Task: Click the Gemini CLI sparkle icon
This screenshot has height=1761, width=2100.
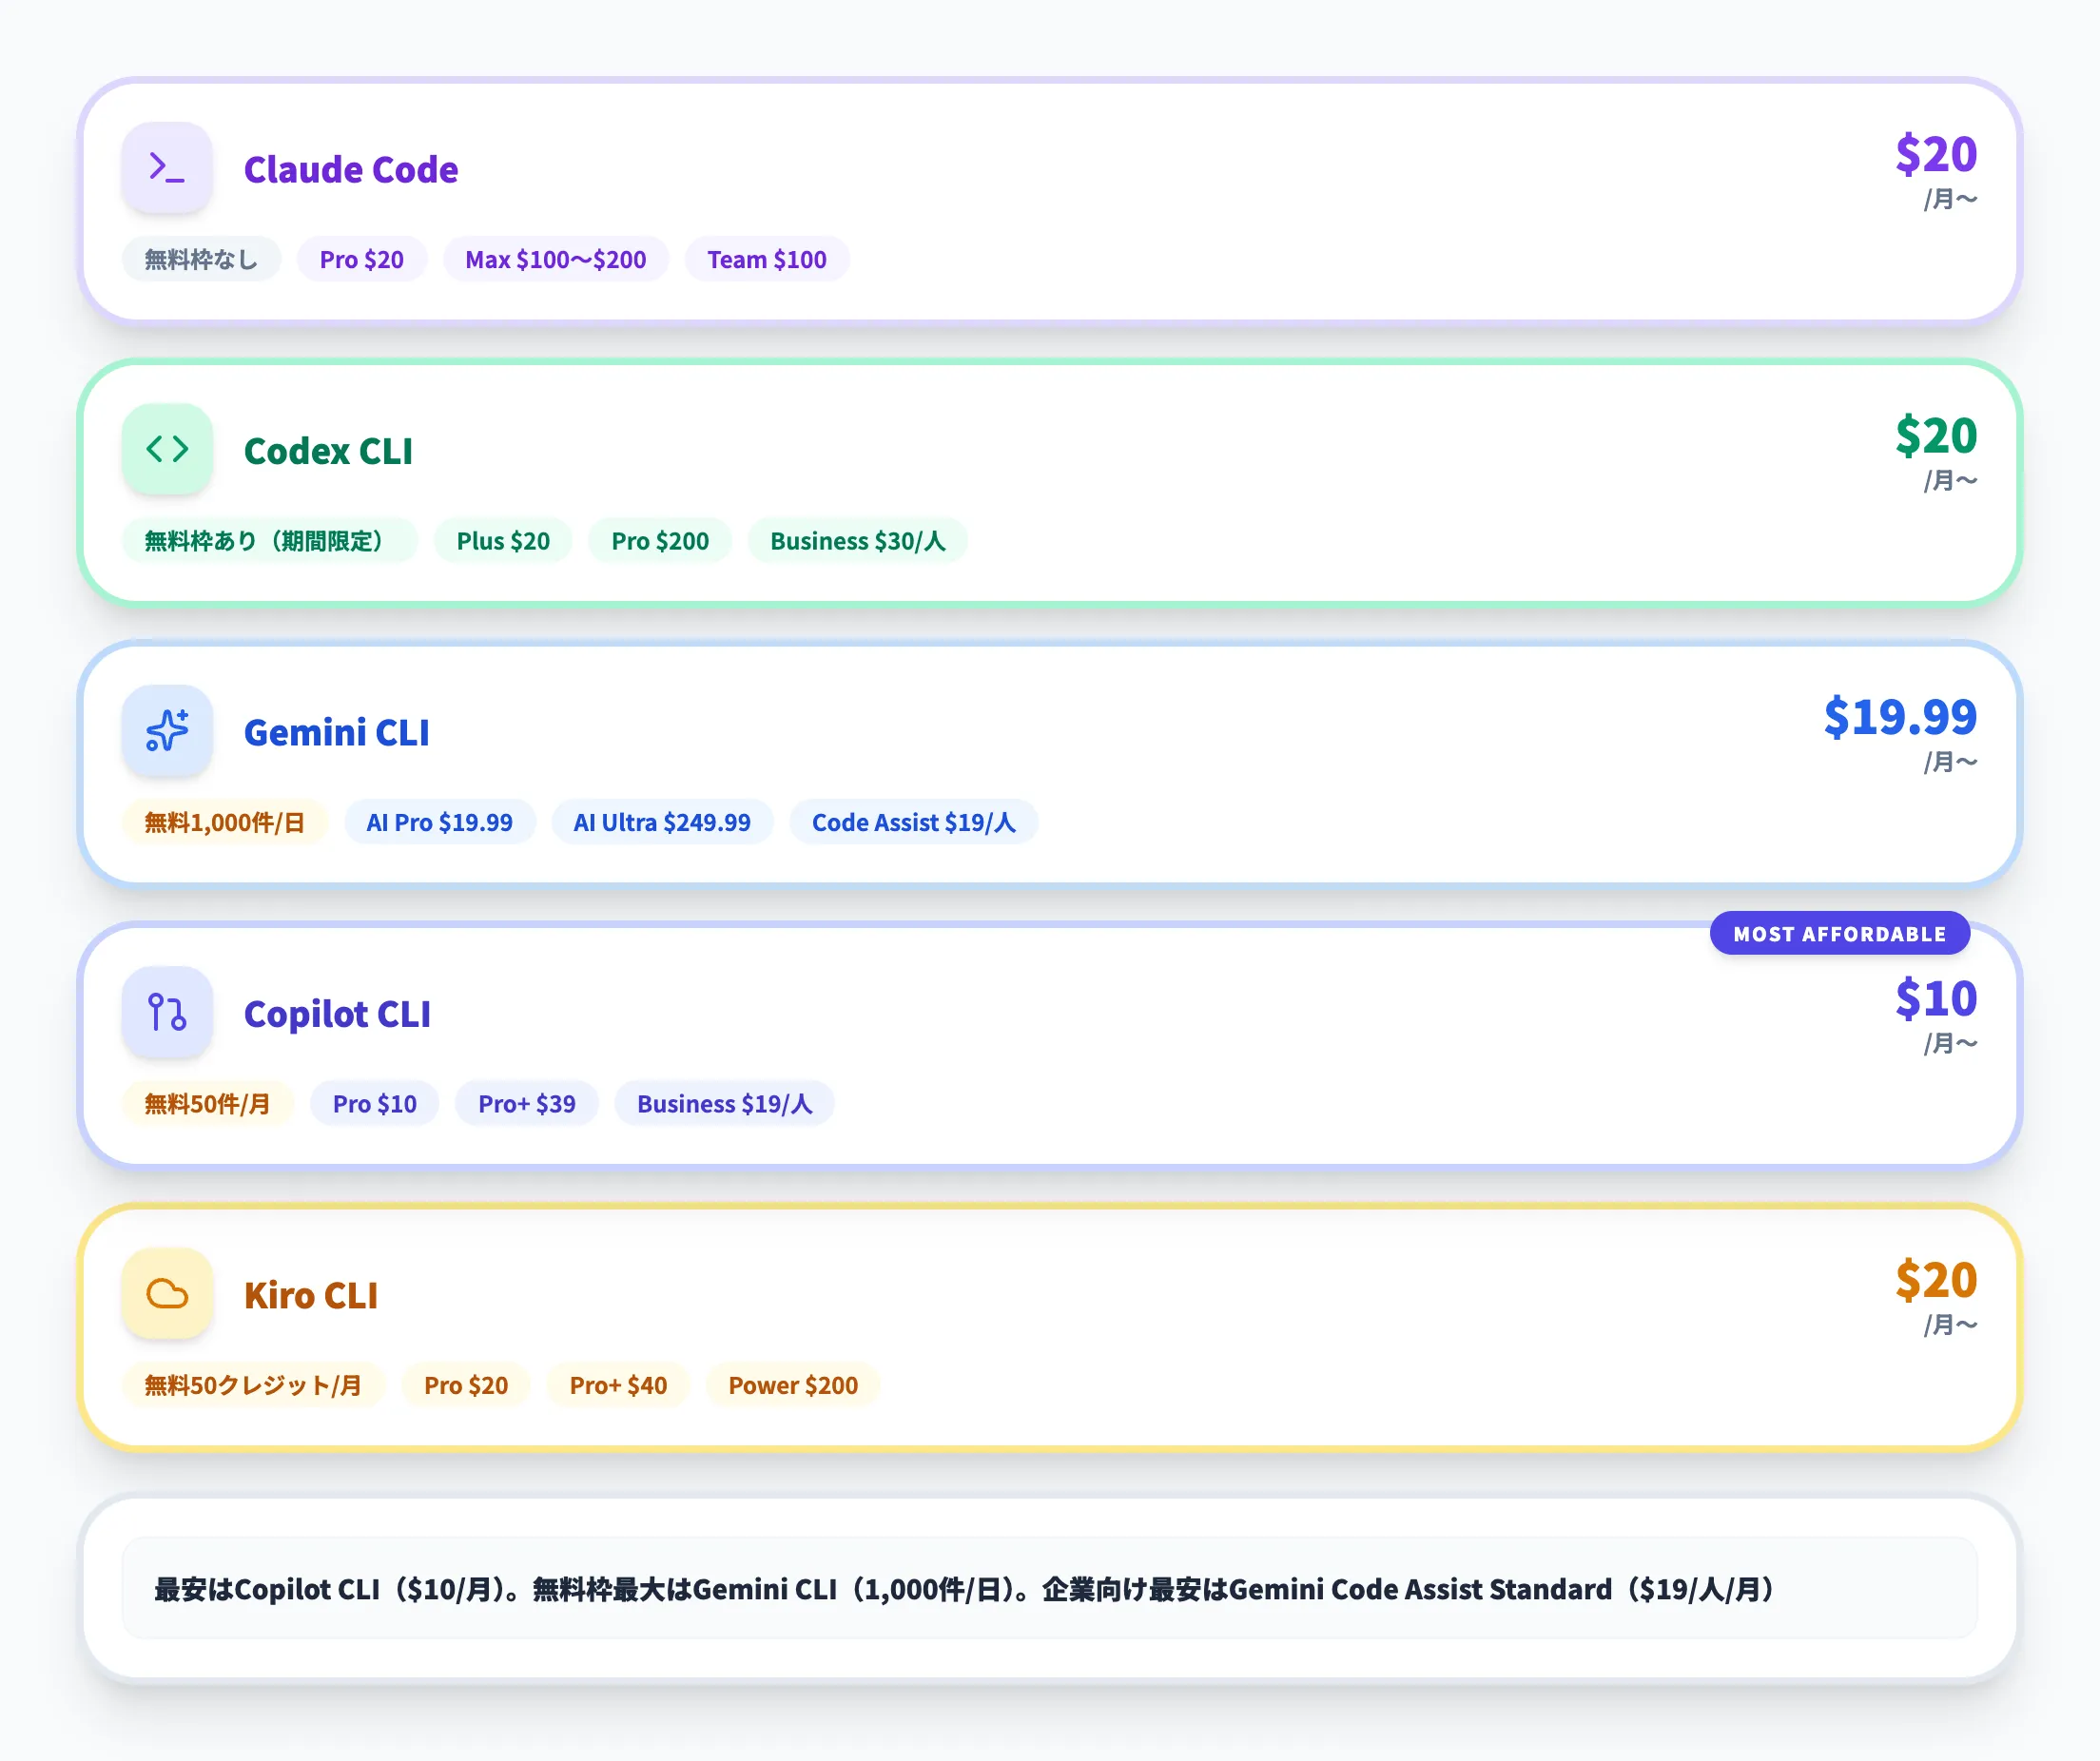Action: [x=167, y=730]
